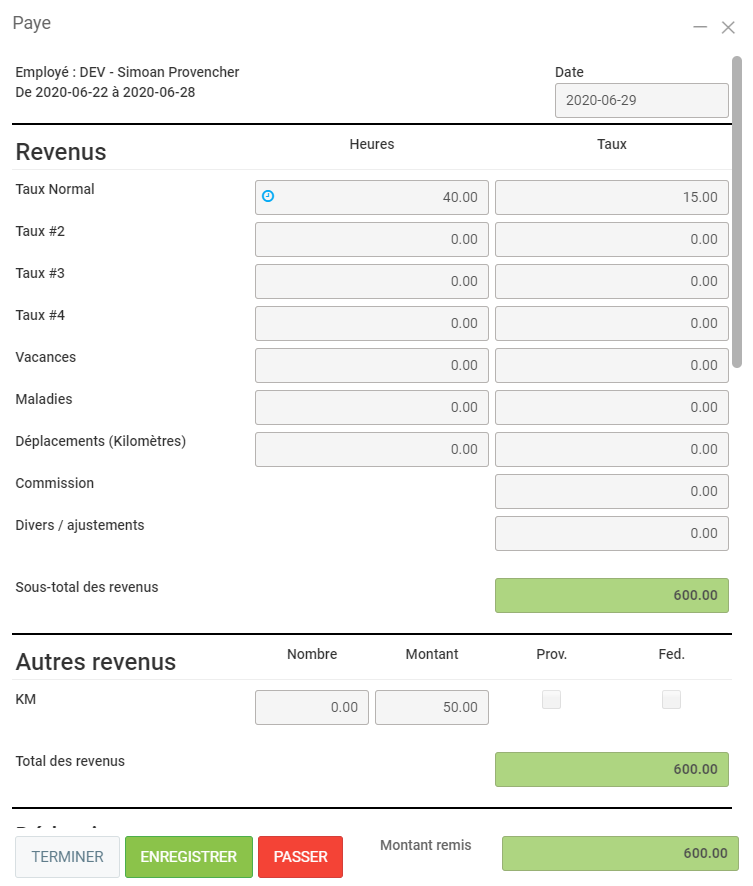Click the Divers / ajustements amount field
This screenshot has height=886, width=753.
[x=611, y=534]
